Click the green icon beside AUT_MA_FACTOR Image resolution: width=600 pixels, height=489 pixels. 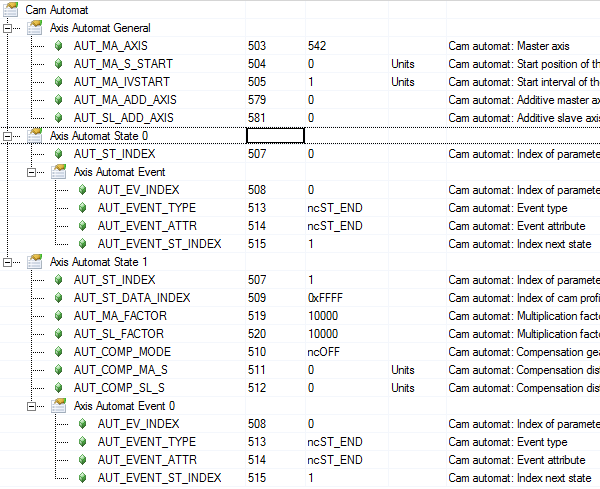(x=59, y=315)
